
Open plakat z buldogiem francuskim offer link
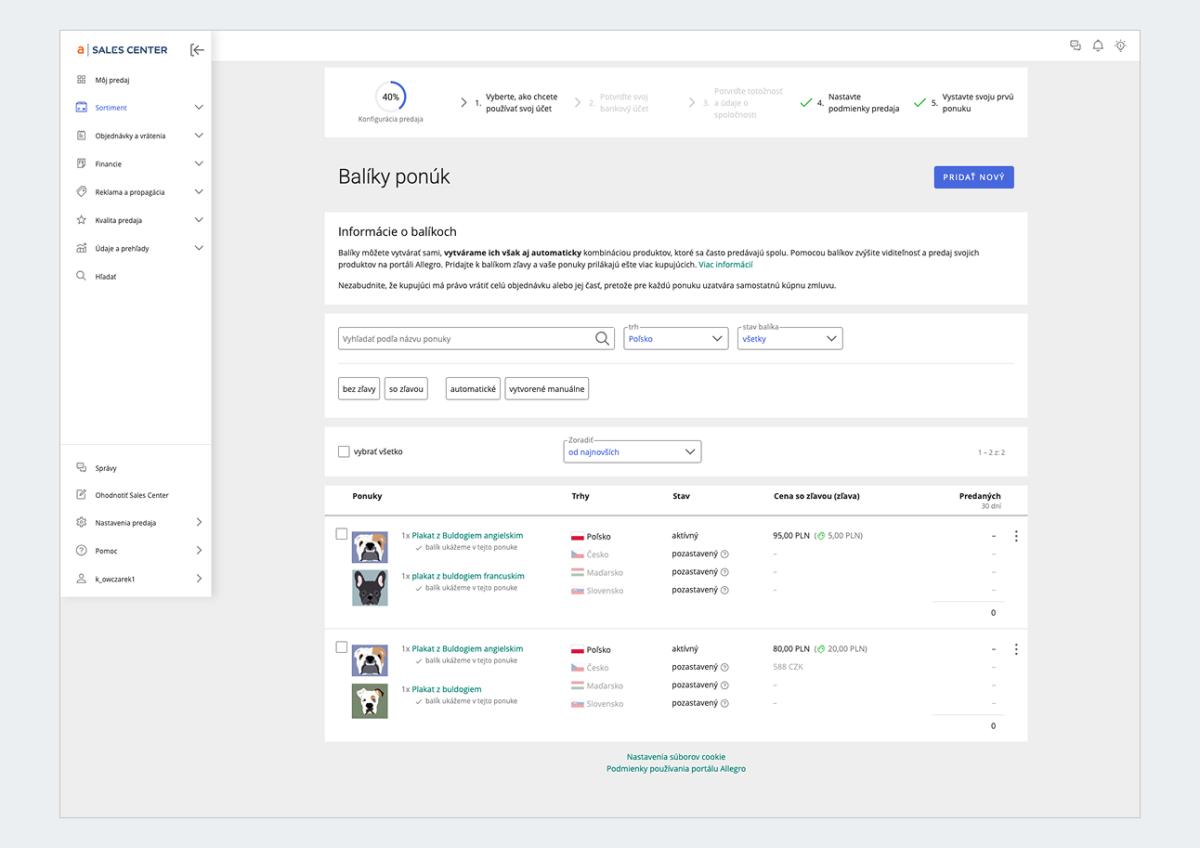[468, 576]
